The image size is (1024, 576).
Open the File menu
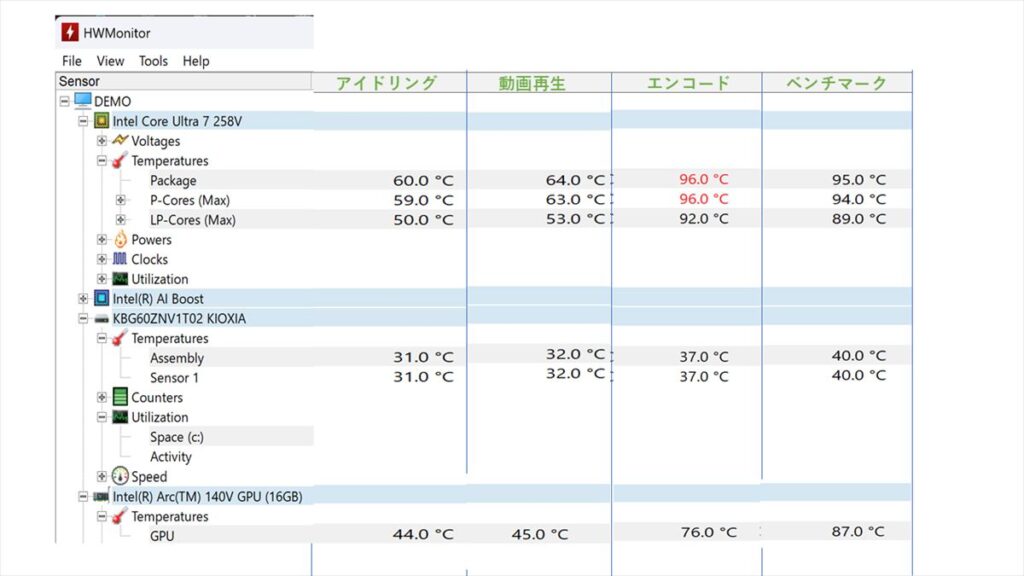pyautogui.click(x=72, y=61)
